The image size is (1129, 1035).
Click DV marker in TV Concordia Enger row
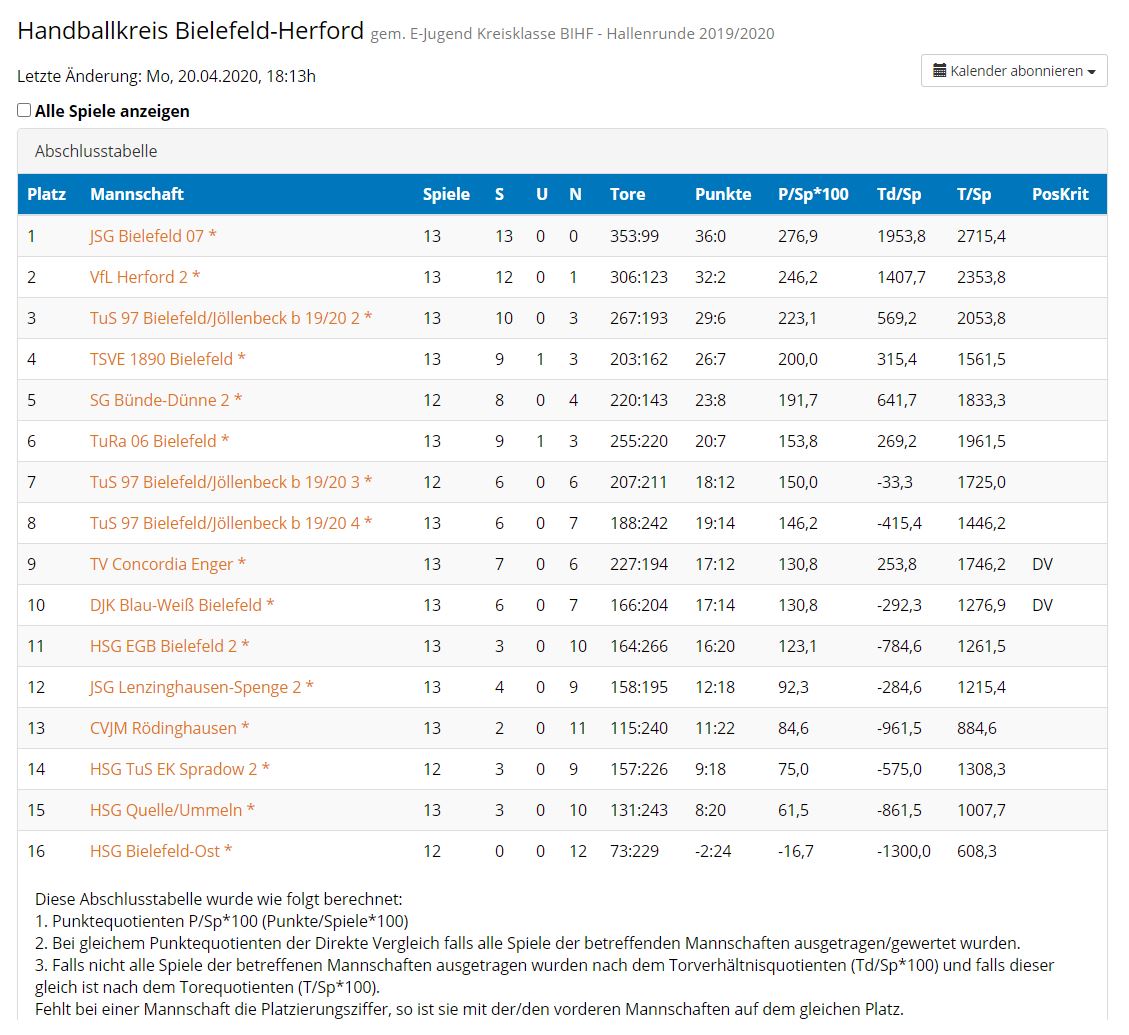[1042, 565]
